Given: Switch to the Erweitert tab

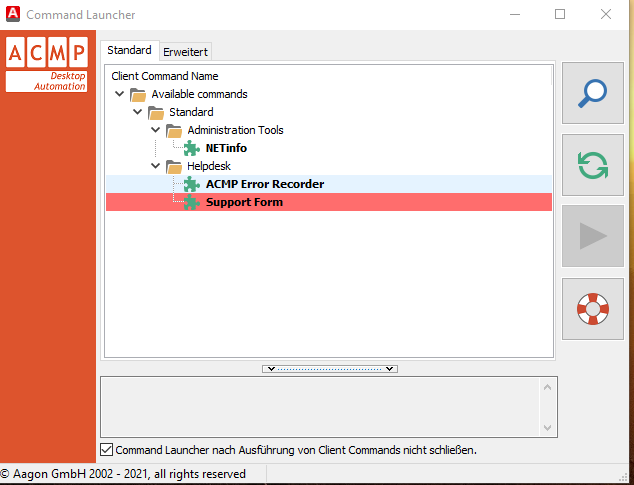Looking at the screenshot, I should tap(185, 52).
